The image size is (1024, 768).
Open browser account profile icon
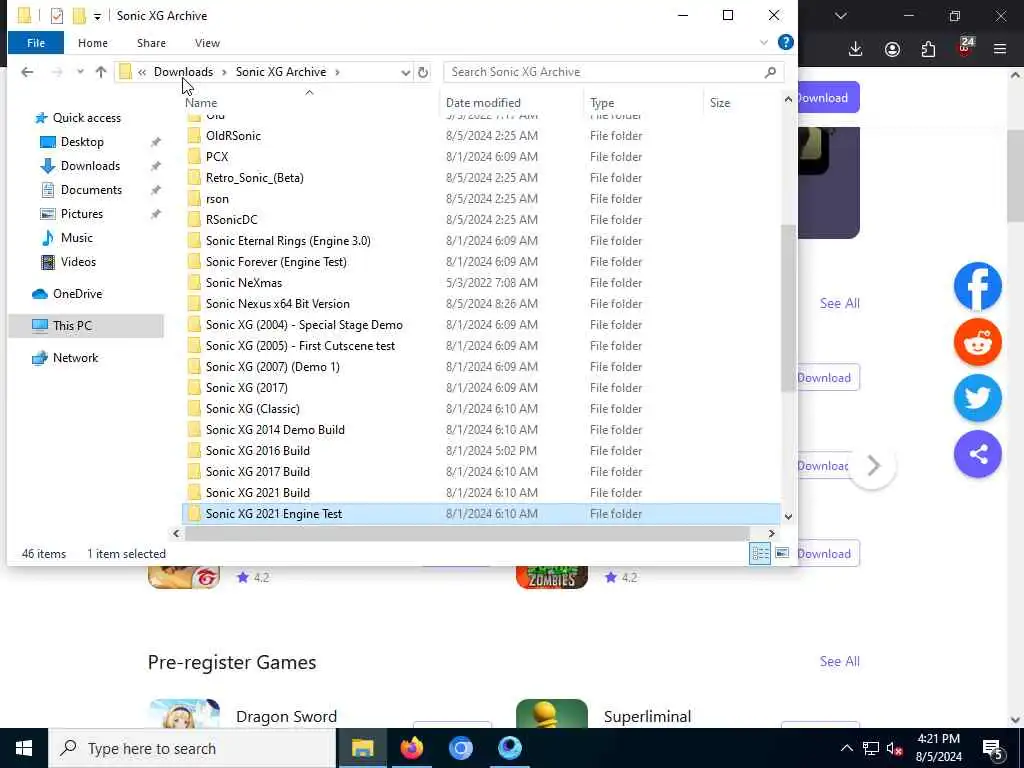[892, 49]
